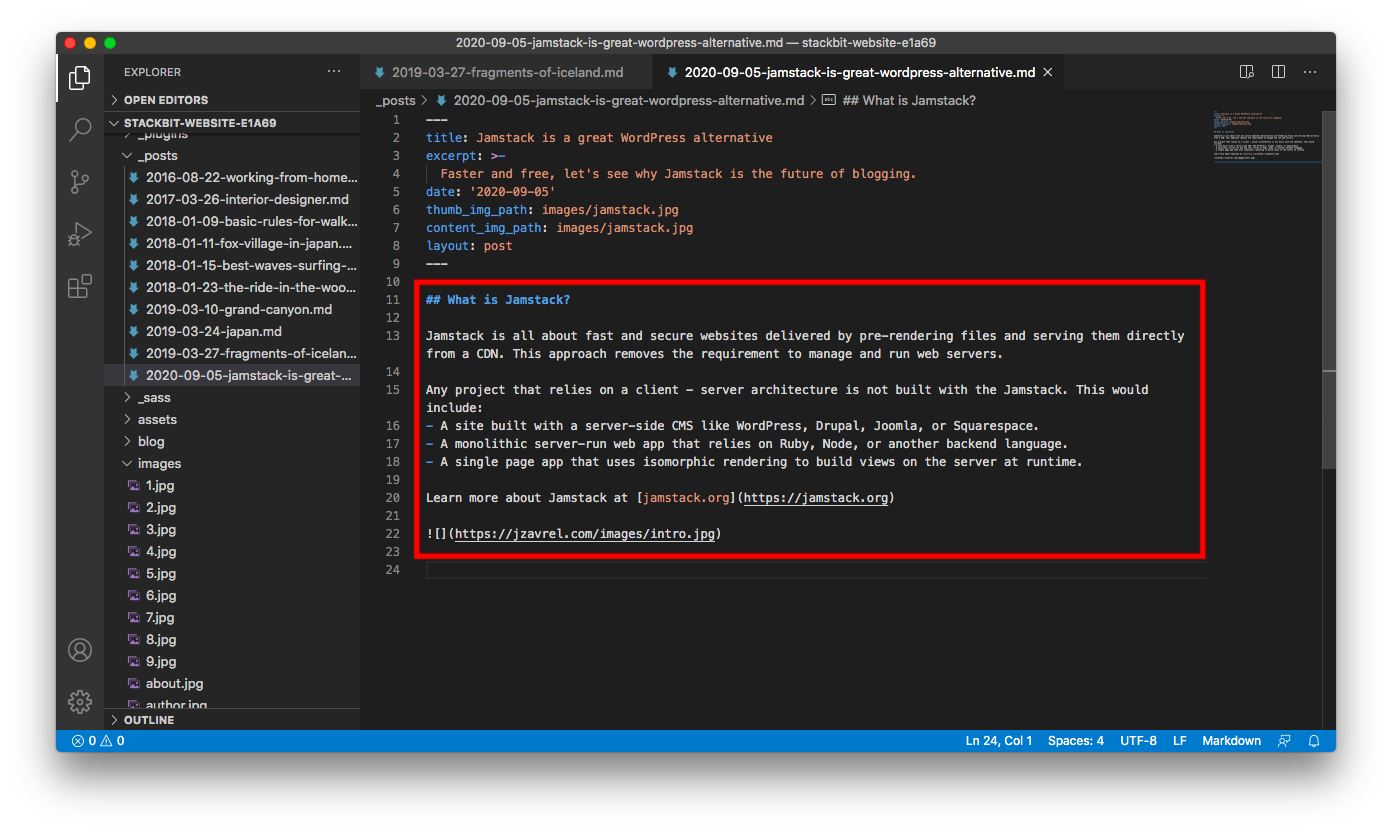Open the Run and Debug view
1392x832 pixels.
(x=80, y=234)
